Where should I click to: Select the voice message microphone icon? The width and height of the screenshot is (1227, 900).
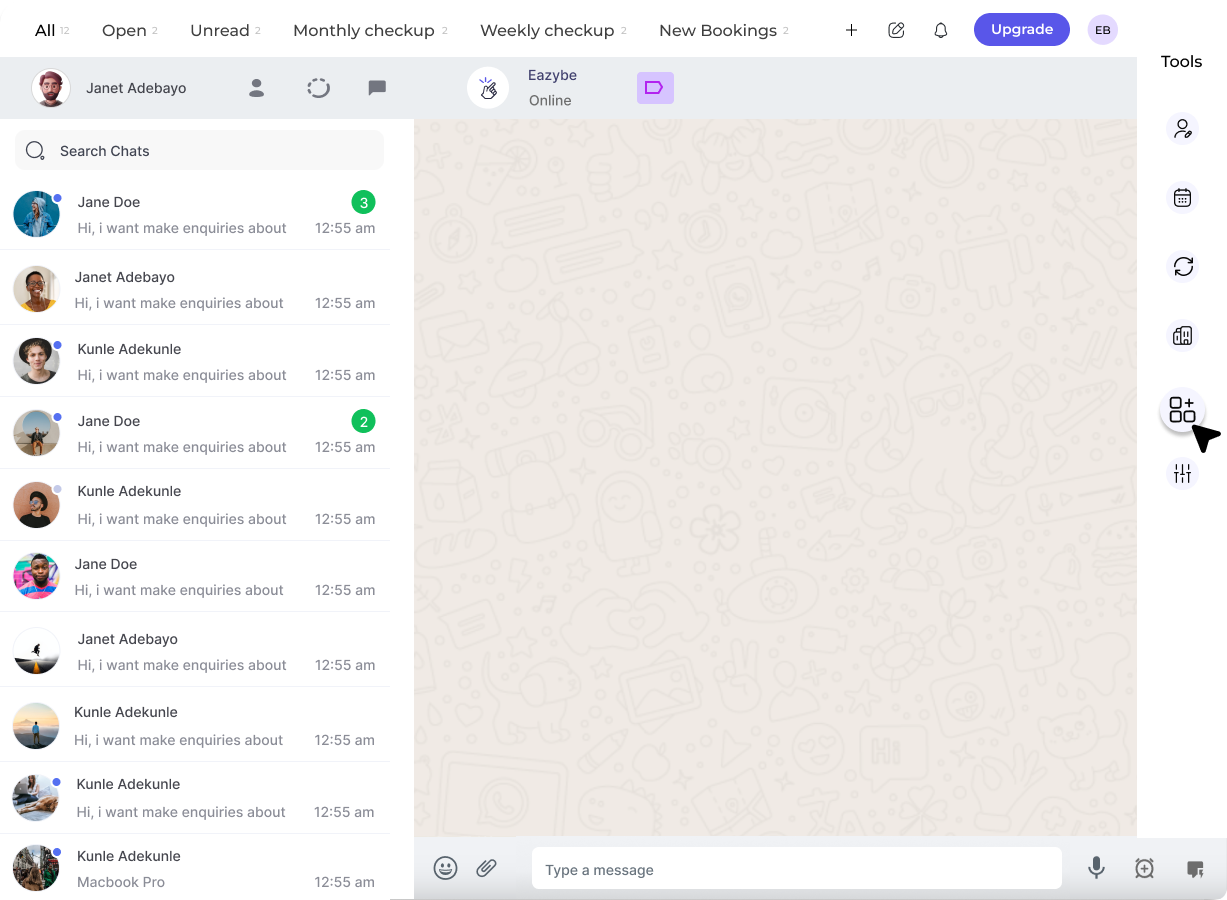(1096, 868)
